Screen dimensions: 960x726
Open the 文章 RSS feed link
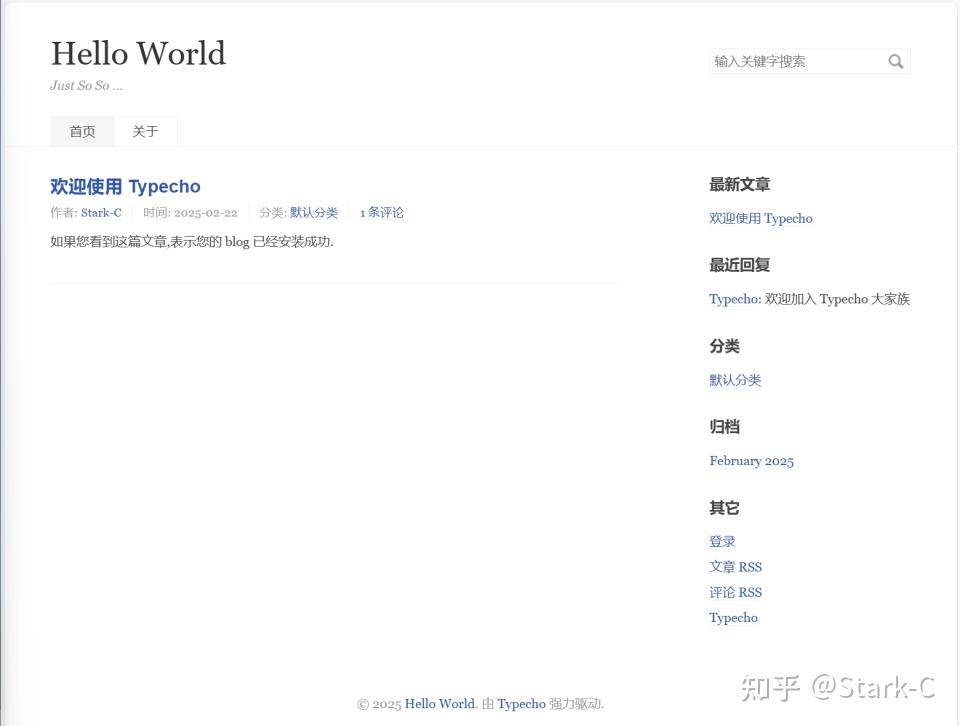735,567
